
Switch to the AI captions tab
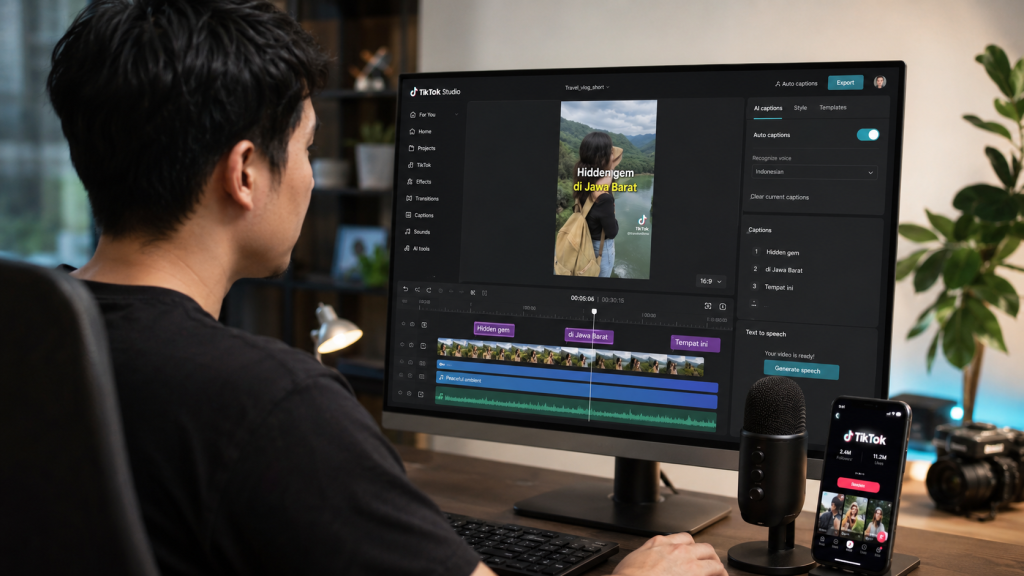click(768, 108)
